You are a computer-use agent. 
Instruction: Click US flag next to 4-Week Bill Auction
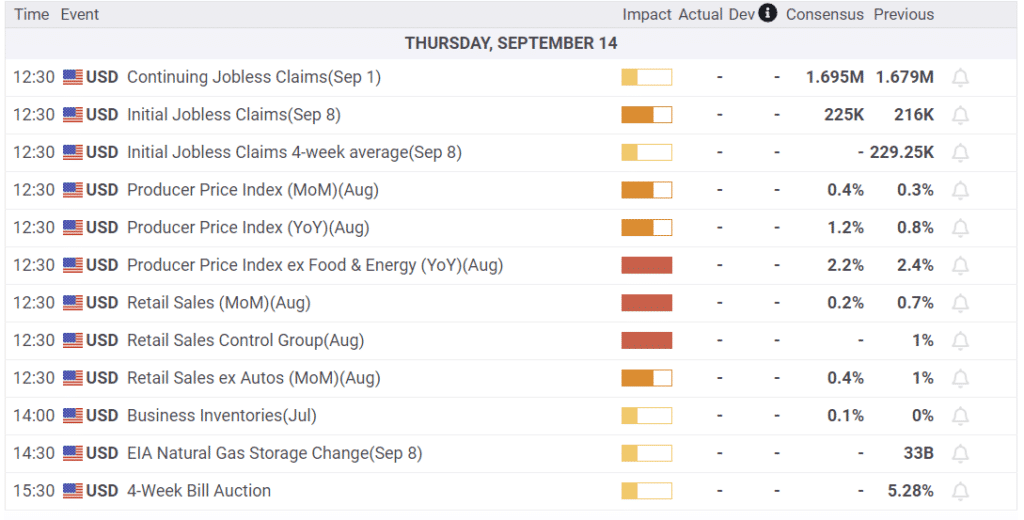click(73, 491)
